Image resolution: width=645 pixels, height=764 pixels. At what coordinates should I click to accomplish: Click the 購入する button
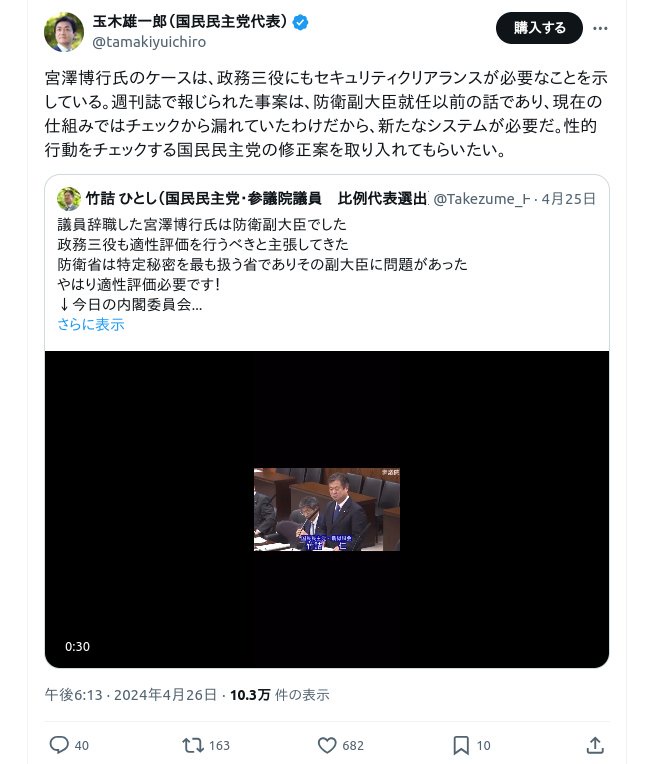click(x=539, y=28)
